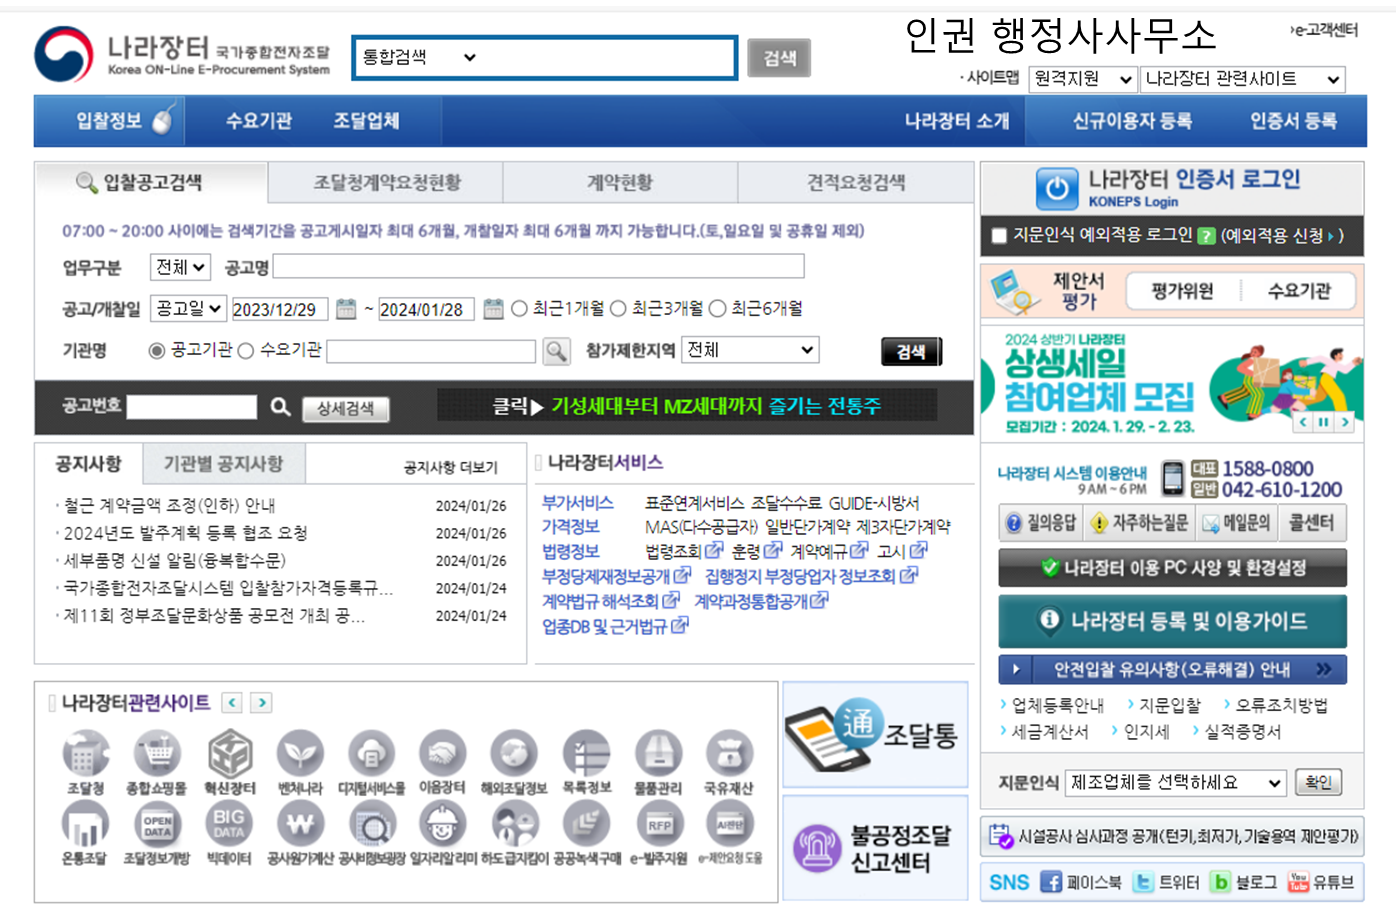Select the 수요기관 radio button
The image size is (1396, 907).
pyautogui.click(x=245, y=350)
